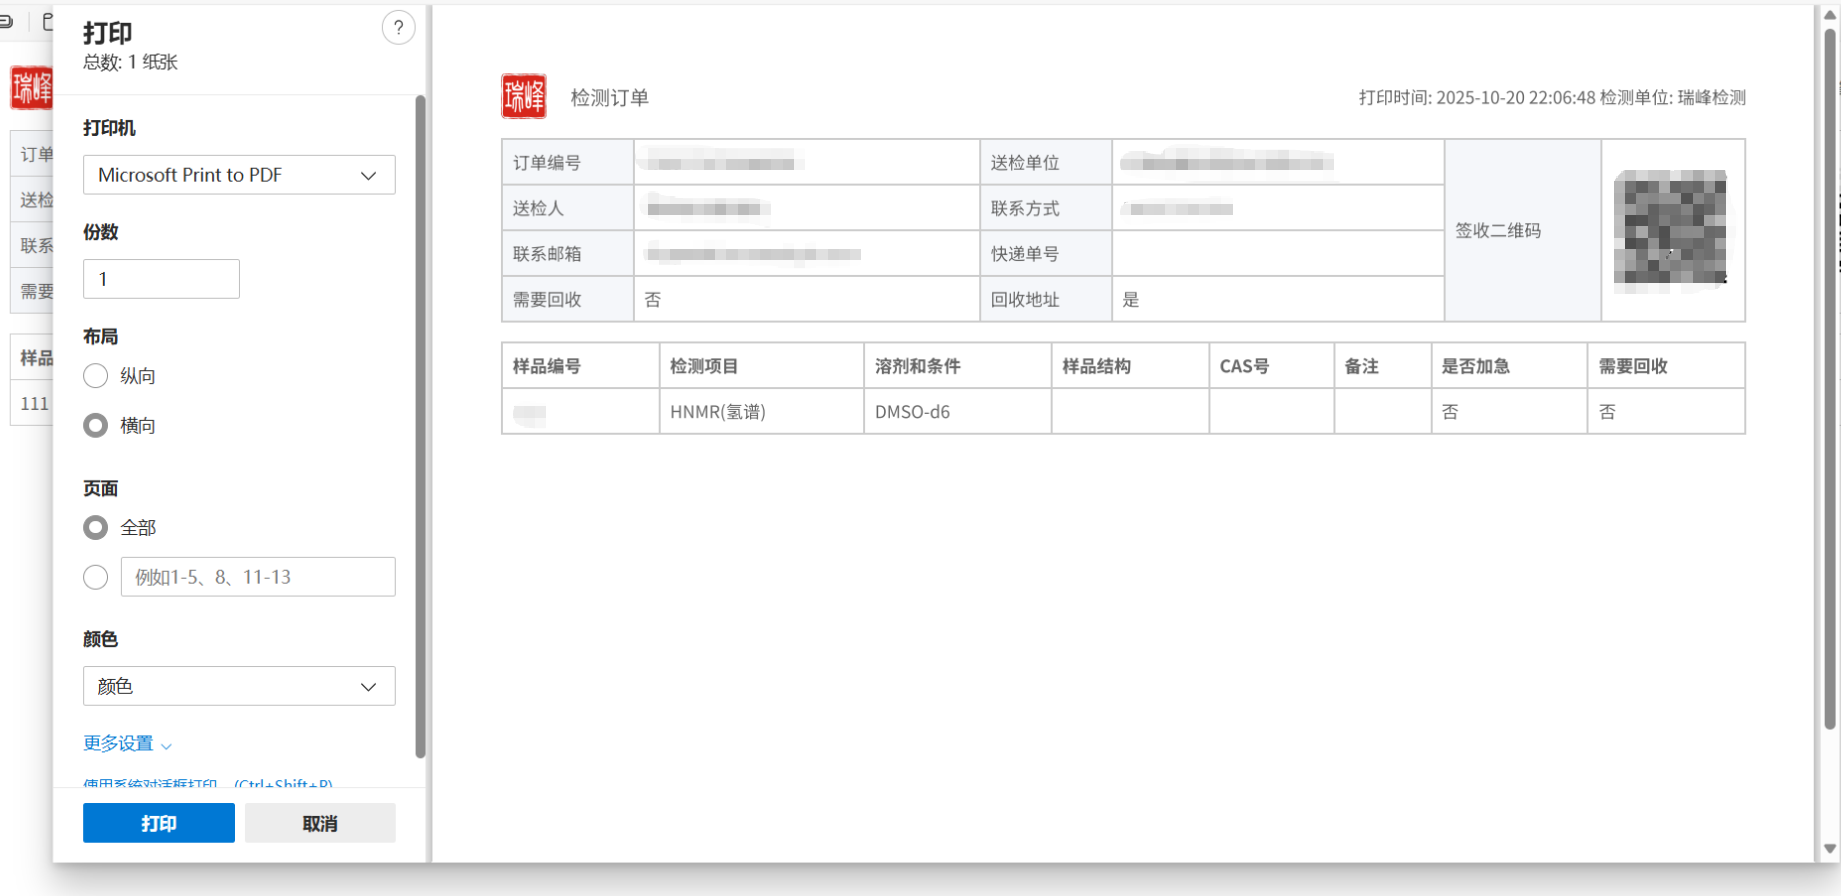Click the help question mark icon
The height and width of the screenshot is (896, 1841).
click(398, 28)
